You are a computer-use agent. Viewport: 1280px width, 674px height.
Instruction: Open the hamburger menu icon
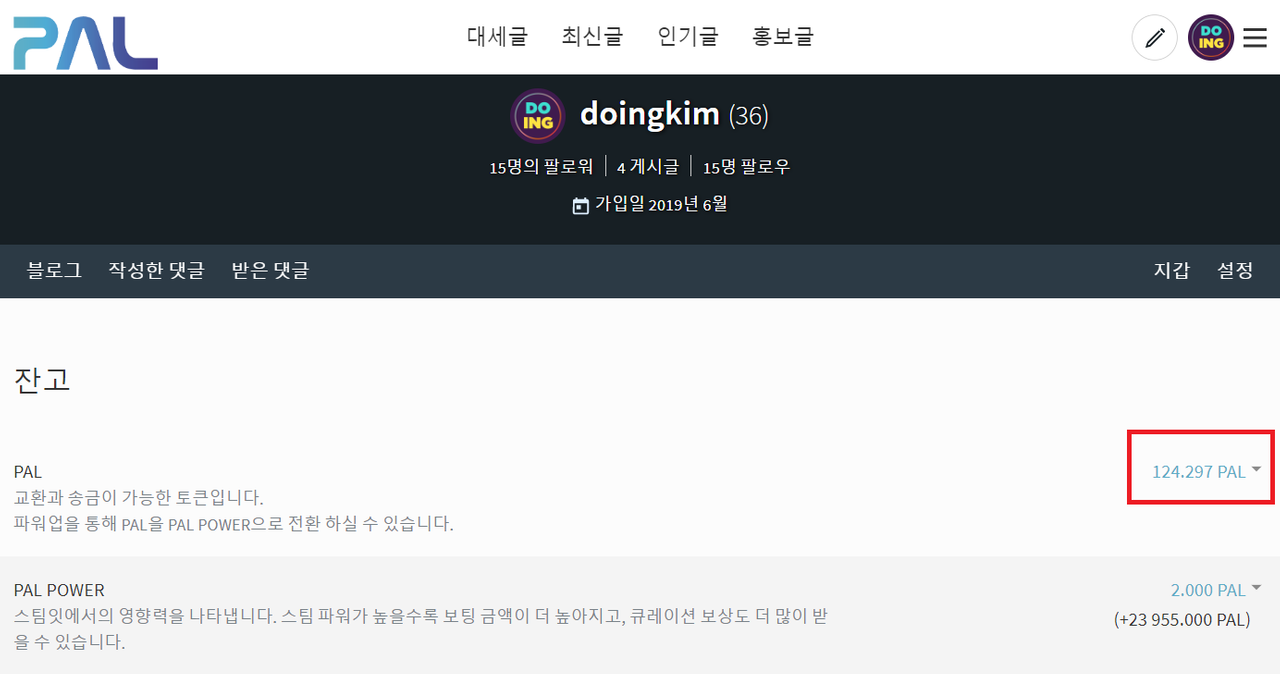[x=1254, y=38]
